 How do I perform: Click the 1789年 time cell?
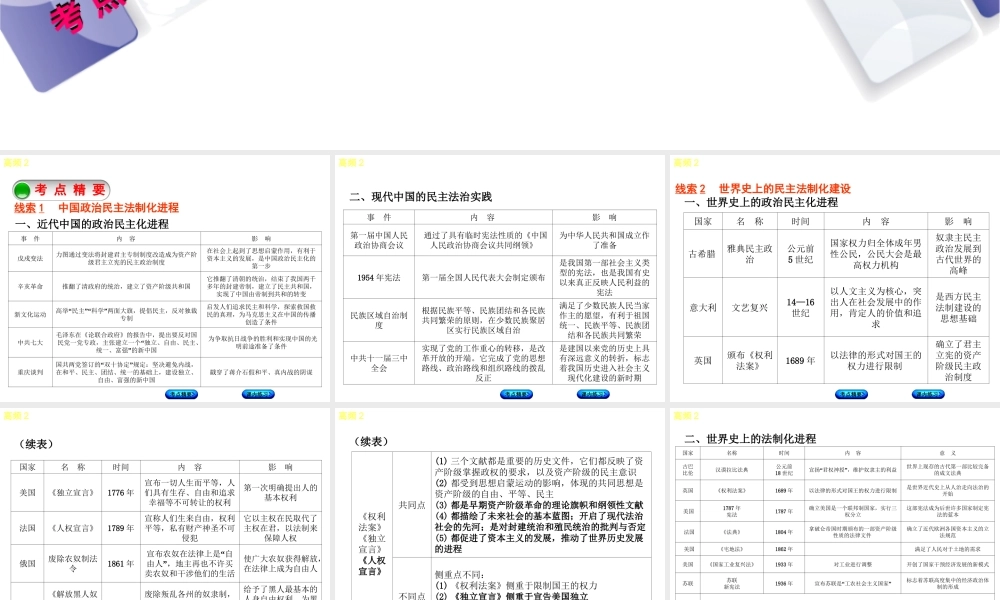(121, 528)
